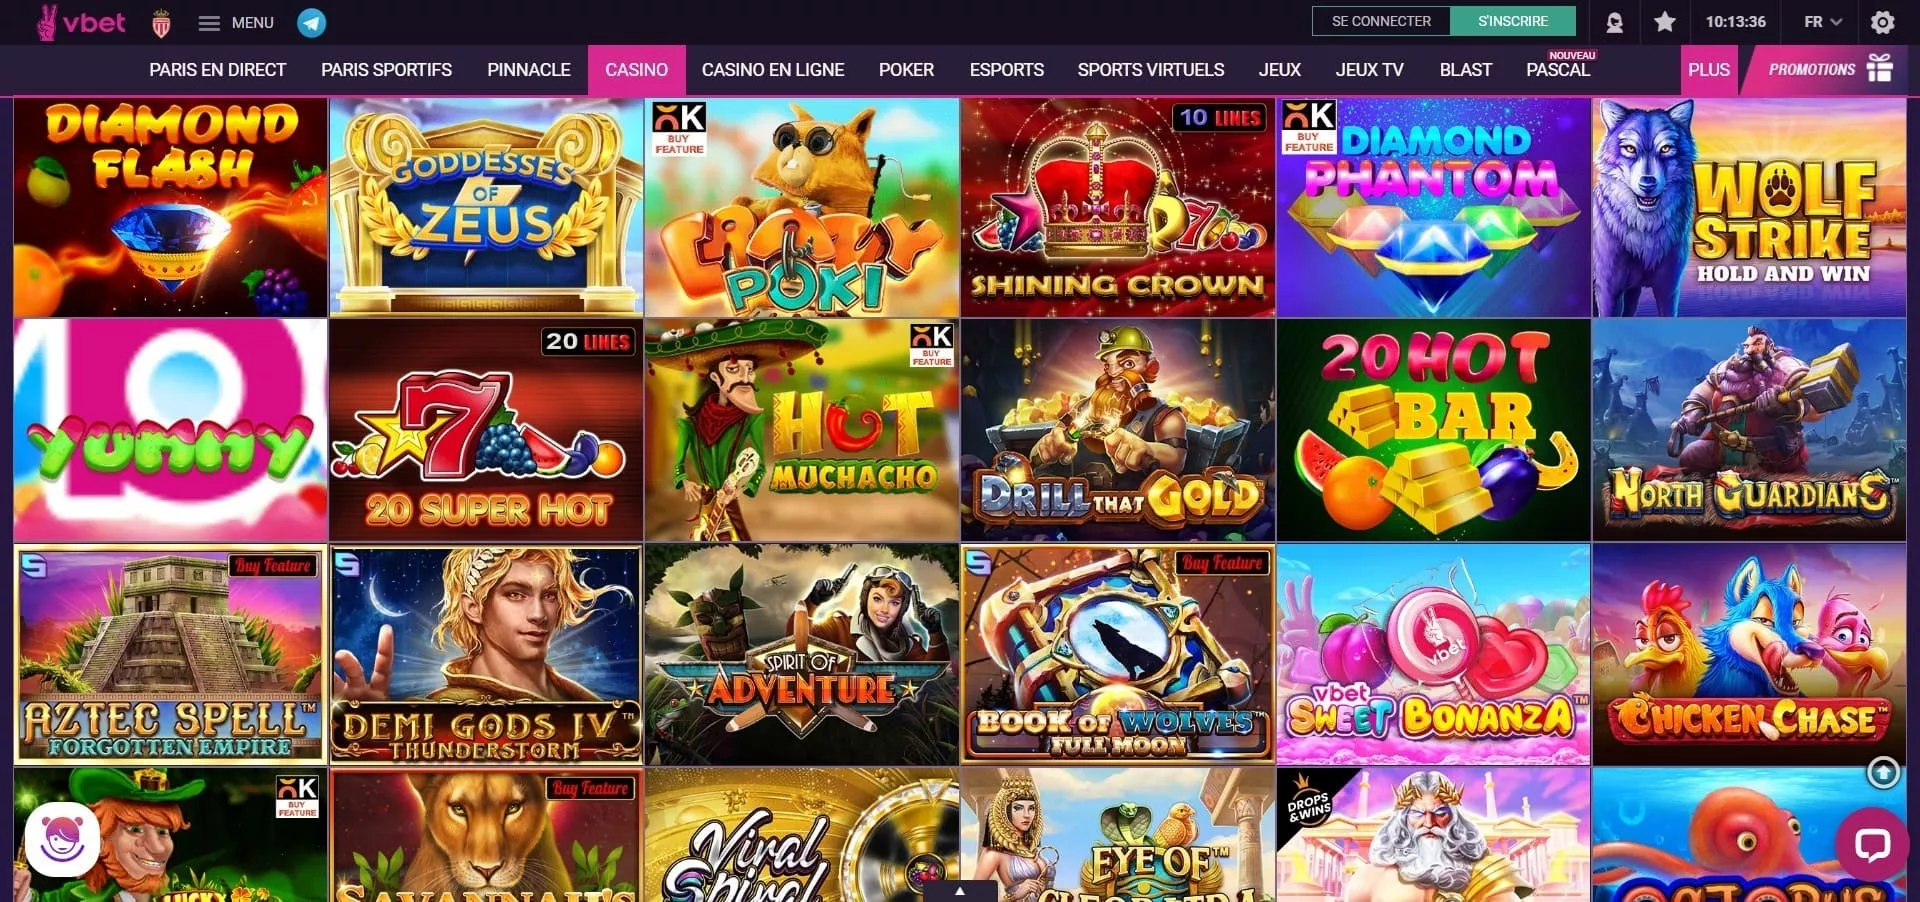Click the support agent headset icon
This screenshot has width=1920, height=902.
(x=1614, y=22)
